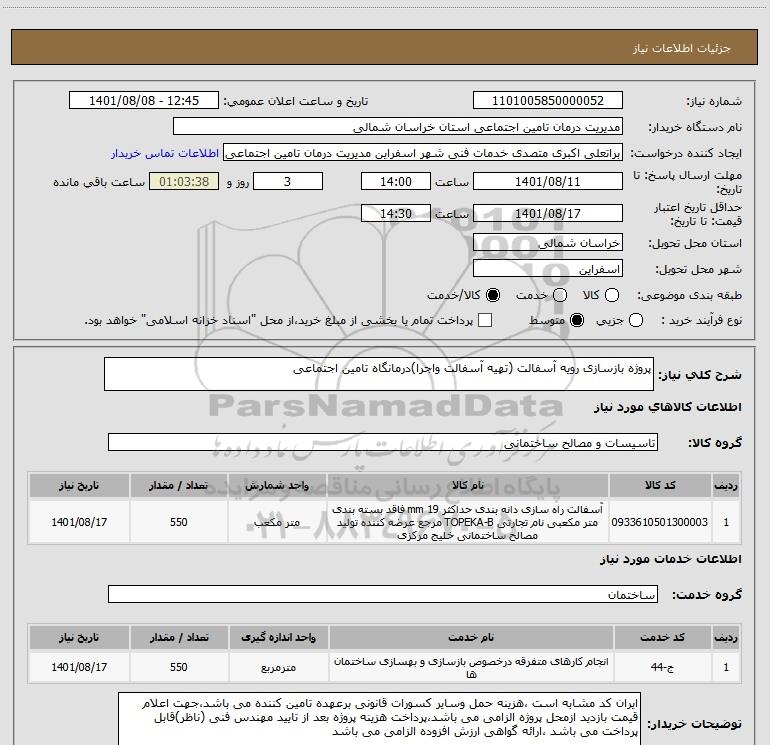Viewport: 770px width, 745px height.
Task: Click the service group field ساختمان
Action: point(383,594)
